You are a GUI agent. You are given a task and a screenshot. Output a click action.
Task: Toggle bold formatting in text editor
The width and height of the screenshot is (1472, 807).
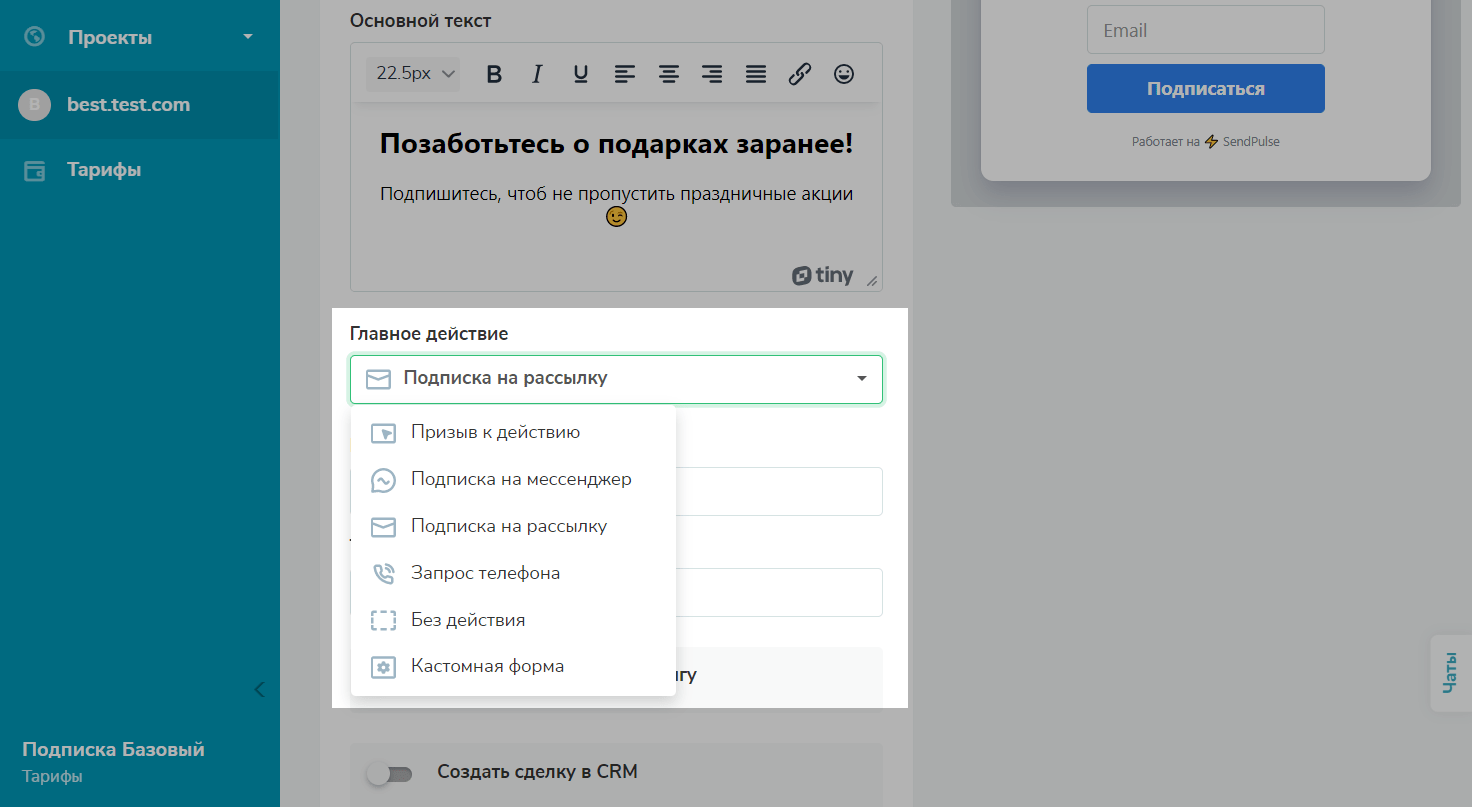click(x=493, y=74)
